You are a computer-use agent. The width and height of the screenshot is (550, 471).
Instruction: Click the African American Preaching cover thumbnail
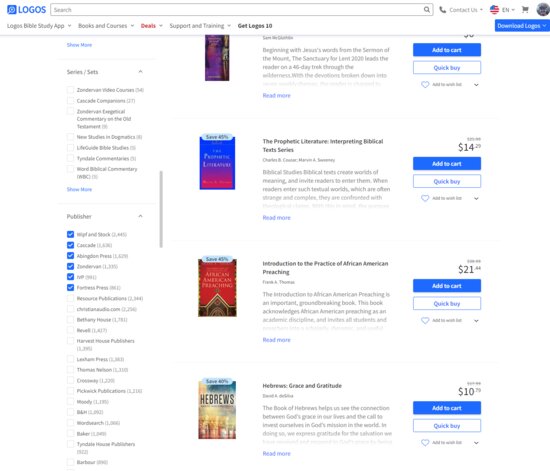point(217,287)
